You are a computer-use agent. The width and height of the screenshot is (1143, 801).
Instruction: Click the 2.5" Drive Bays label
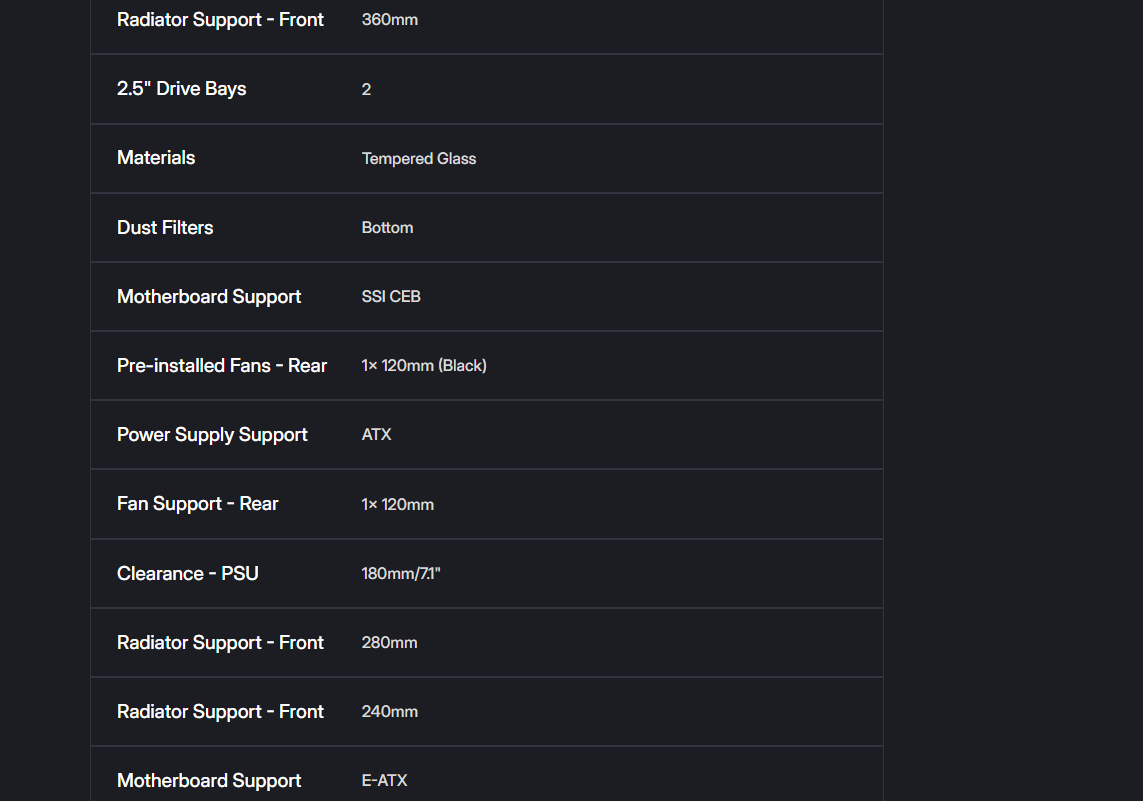point(182,89)
